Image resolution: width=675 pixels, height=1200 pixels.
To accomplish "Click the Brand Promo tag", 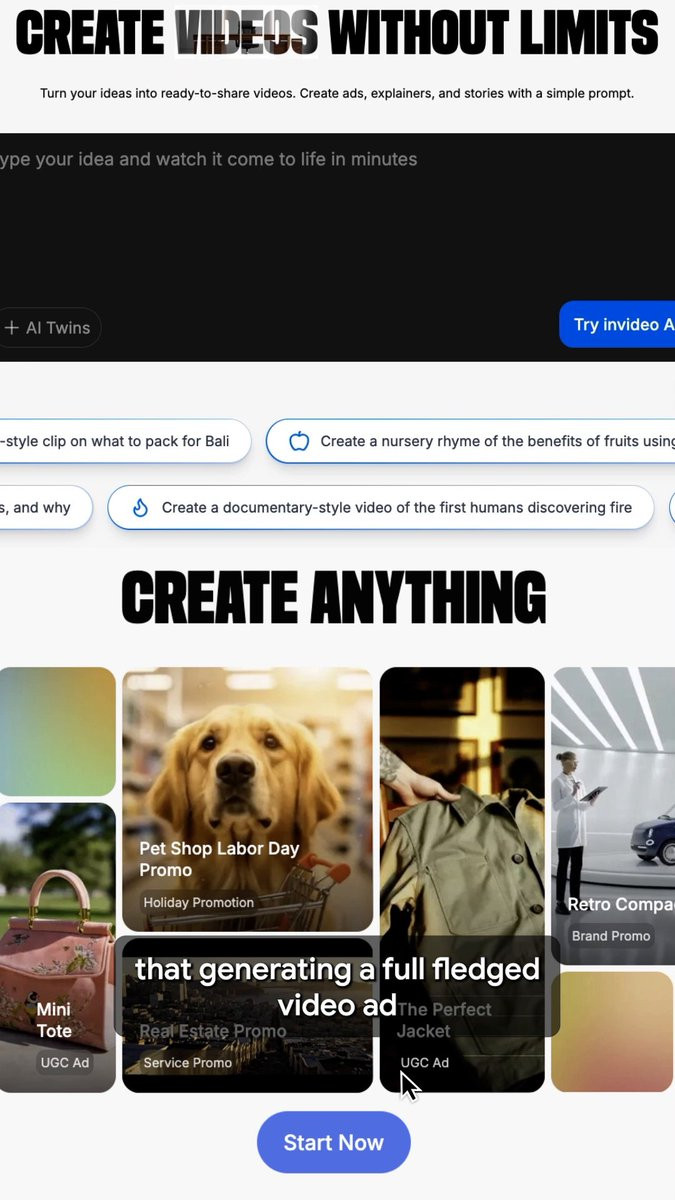I will (611, 936).
